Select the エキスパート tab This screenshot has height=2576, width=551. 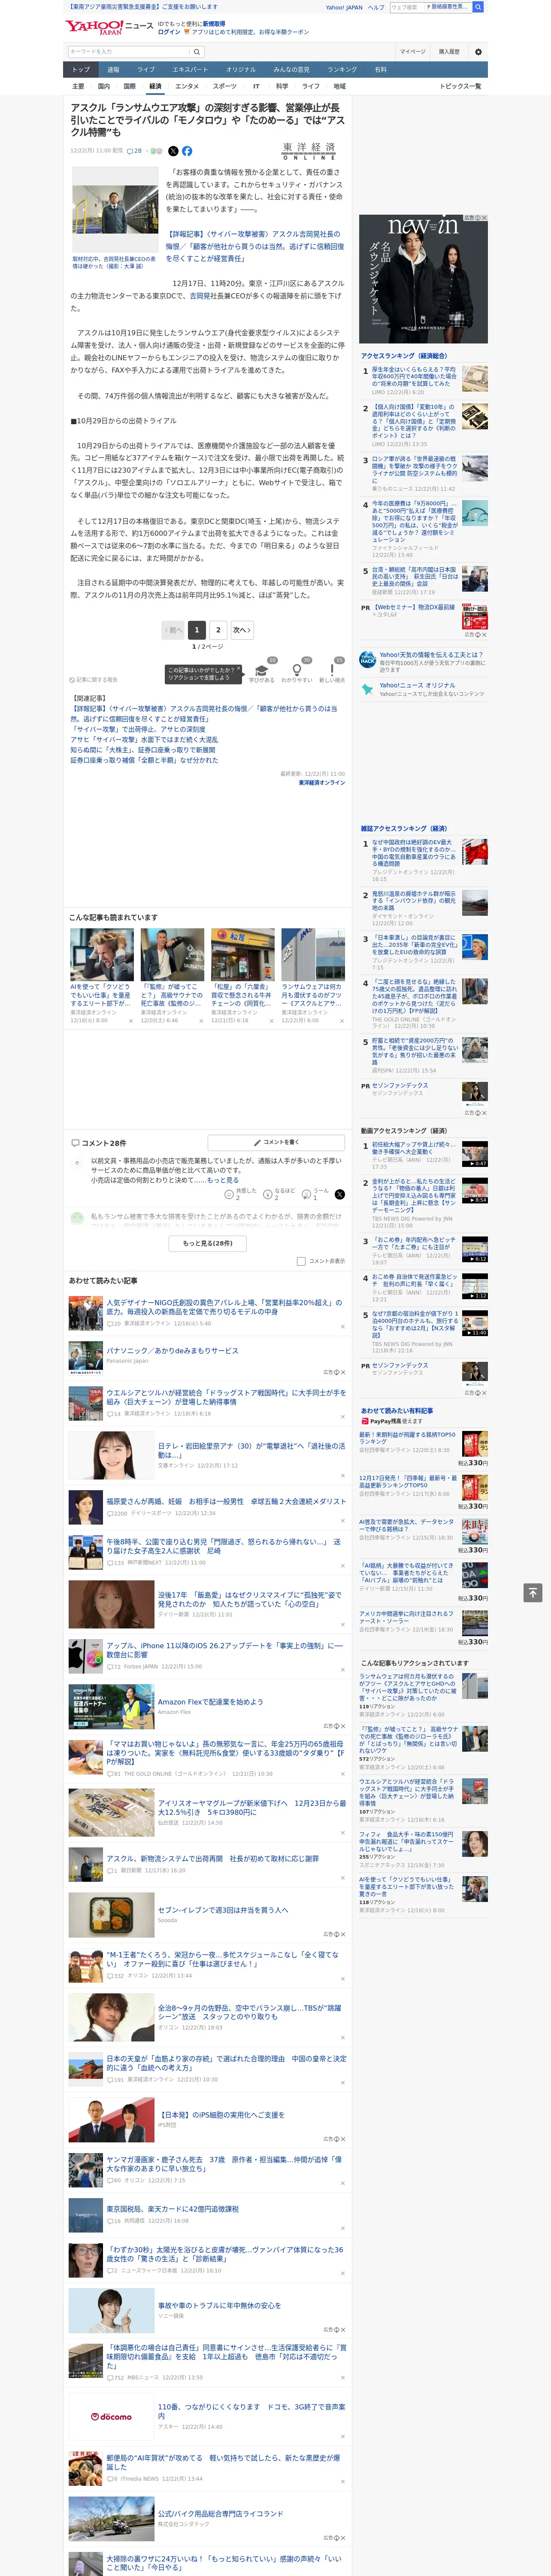coord(190,70)
